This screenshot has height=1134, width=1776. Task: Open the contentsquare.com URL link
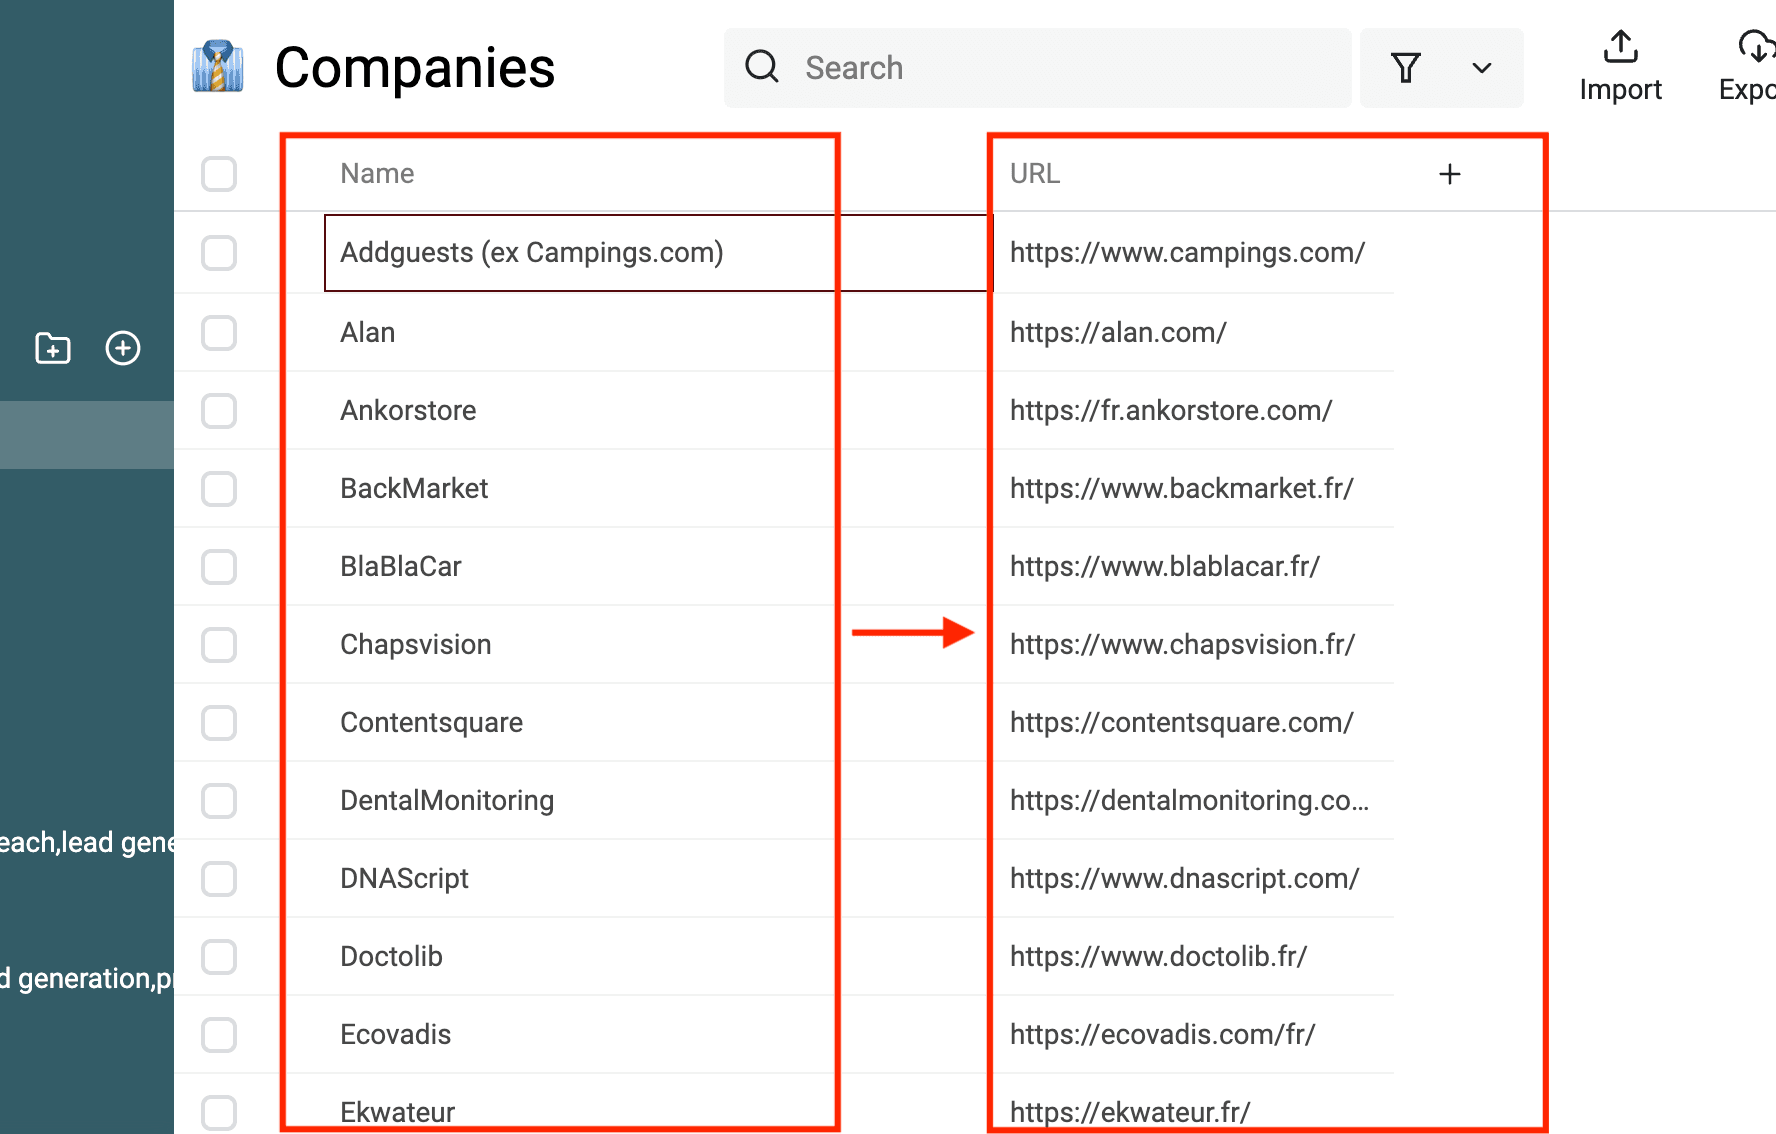click(1181, 722)
